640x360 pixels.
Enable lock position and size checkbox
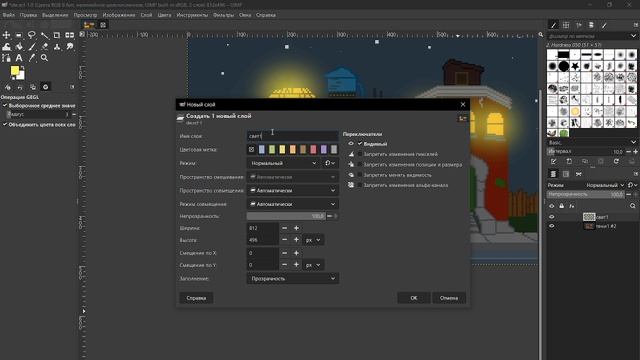tap(360, 164)
